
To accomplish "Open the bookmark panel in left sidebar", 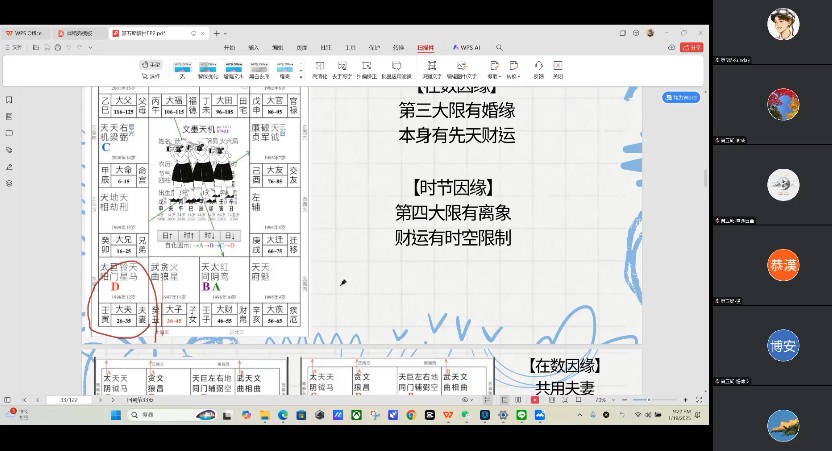I will point(8,100).
